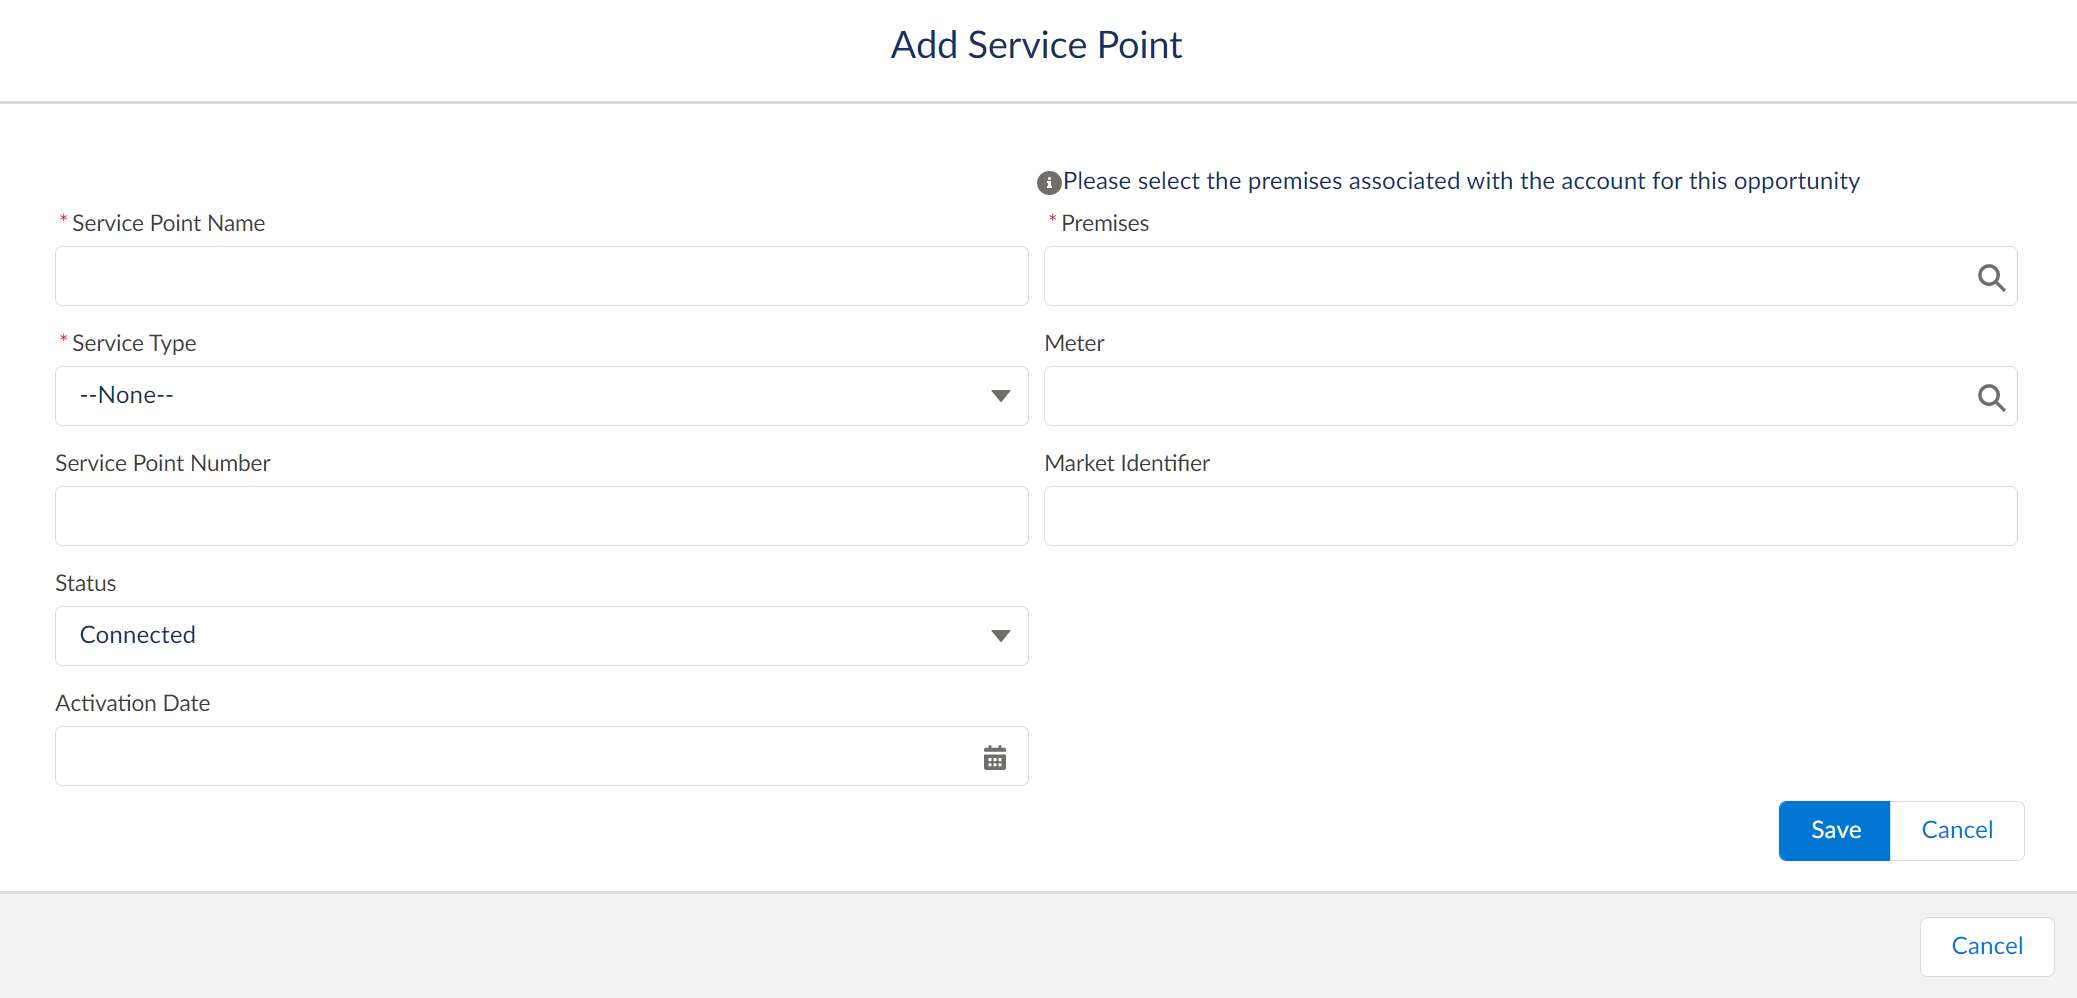Click Cancel in the bottom footer bar
Viewport: 2077px width, 998px height.
1986,946
